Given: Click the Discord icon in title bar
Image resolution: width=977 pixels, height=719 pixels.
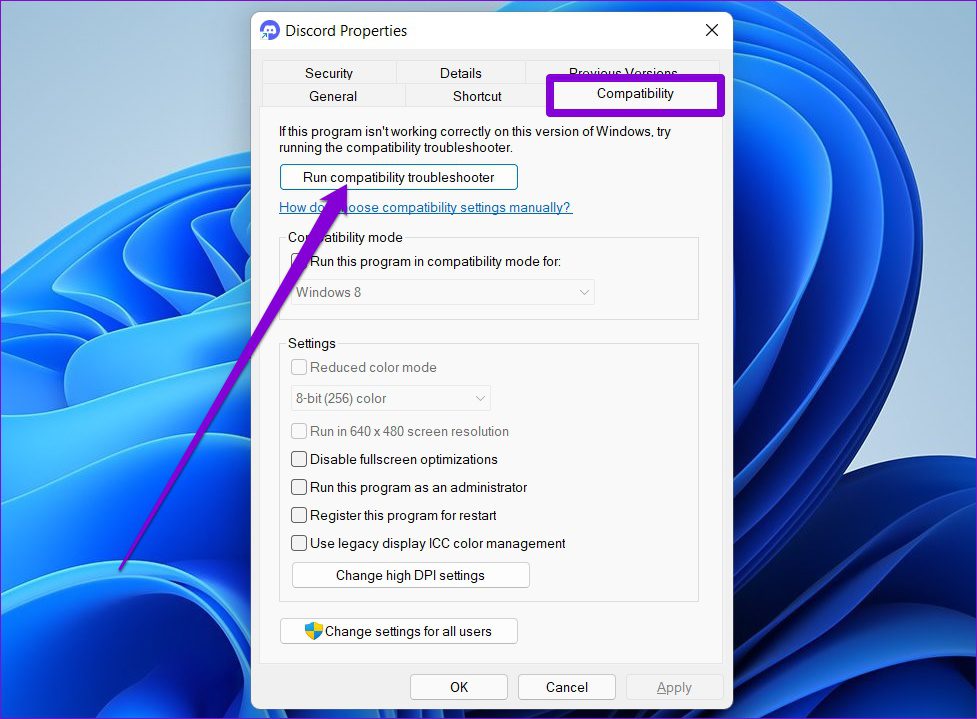Looking at the screenshot, I should [x=270, y=30].
